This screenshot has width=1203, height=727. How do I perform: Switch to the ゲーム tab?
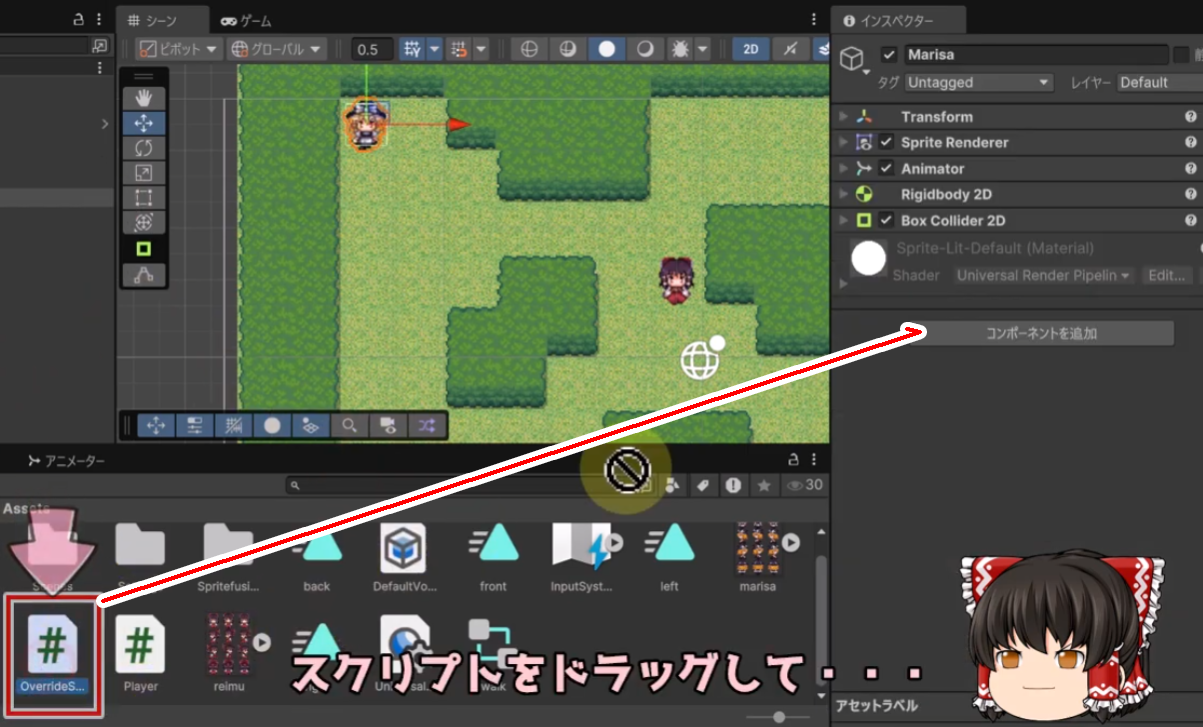247,20
